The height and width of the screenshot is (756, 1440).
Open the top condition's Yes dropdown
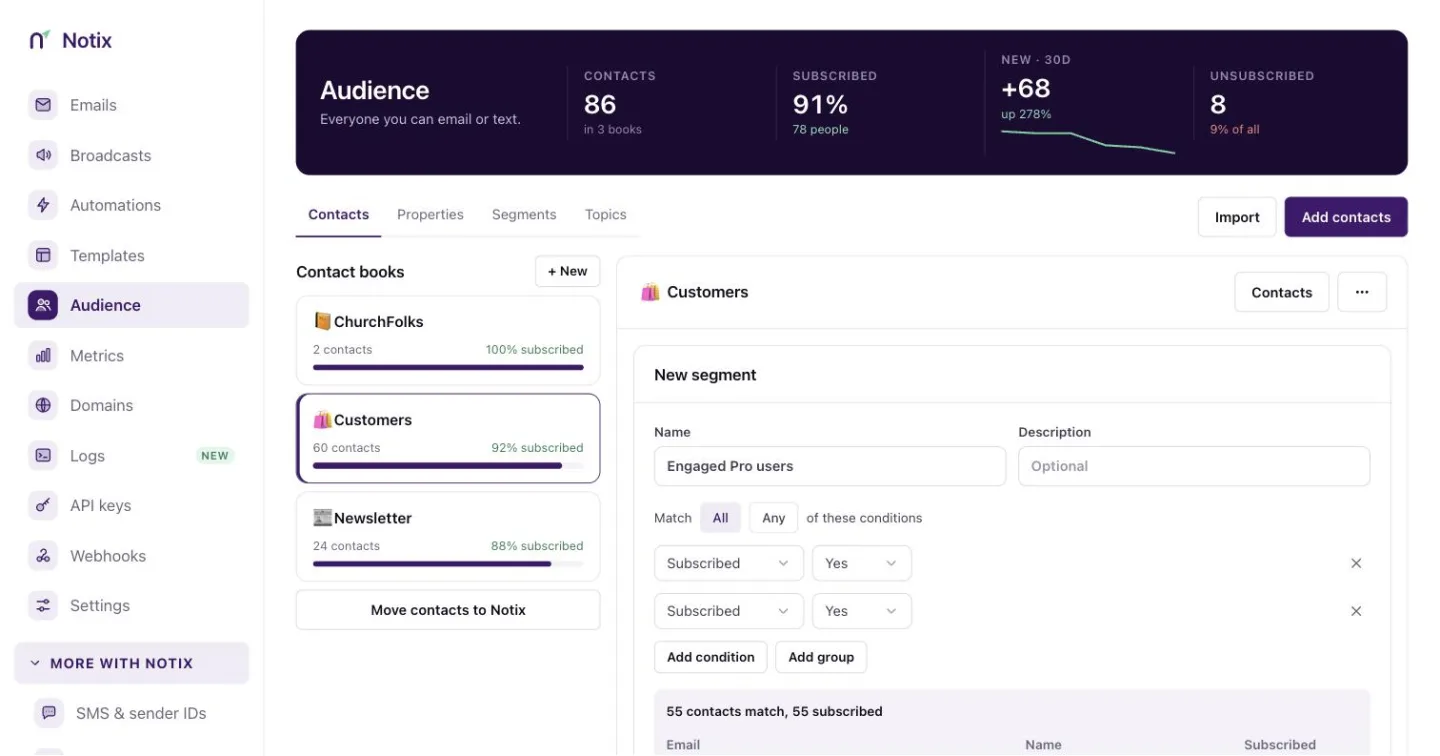point(862,563)
